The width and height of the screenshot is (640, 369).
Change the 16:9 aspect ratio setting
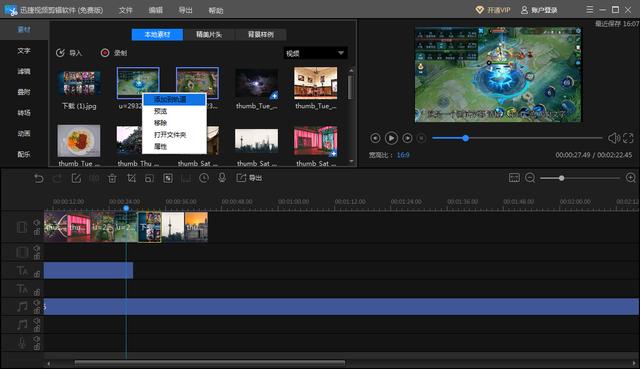pos(403,155)
